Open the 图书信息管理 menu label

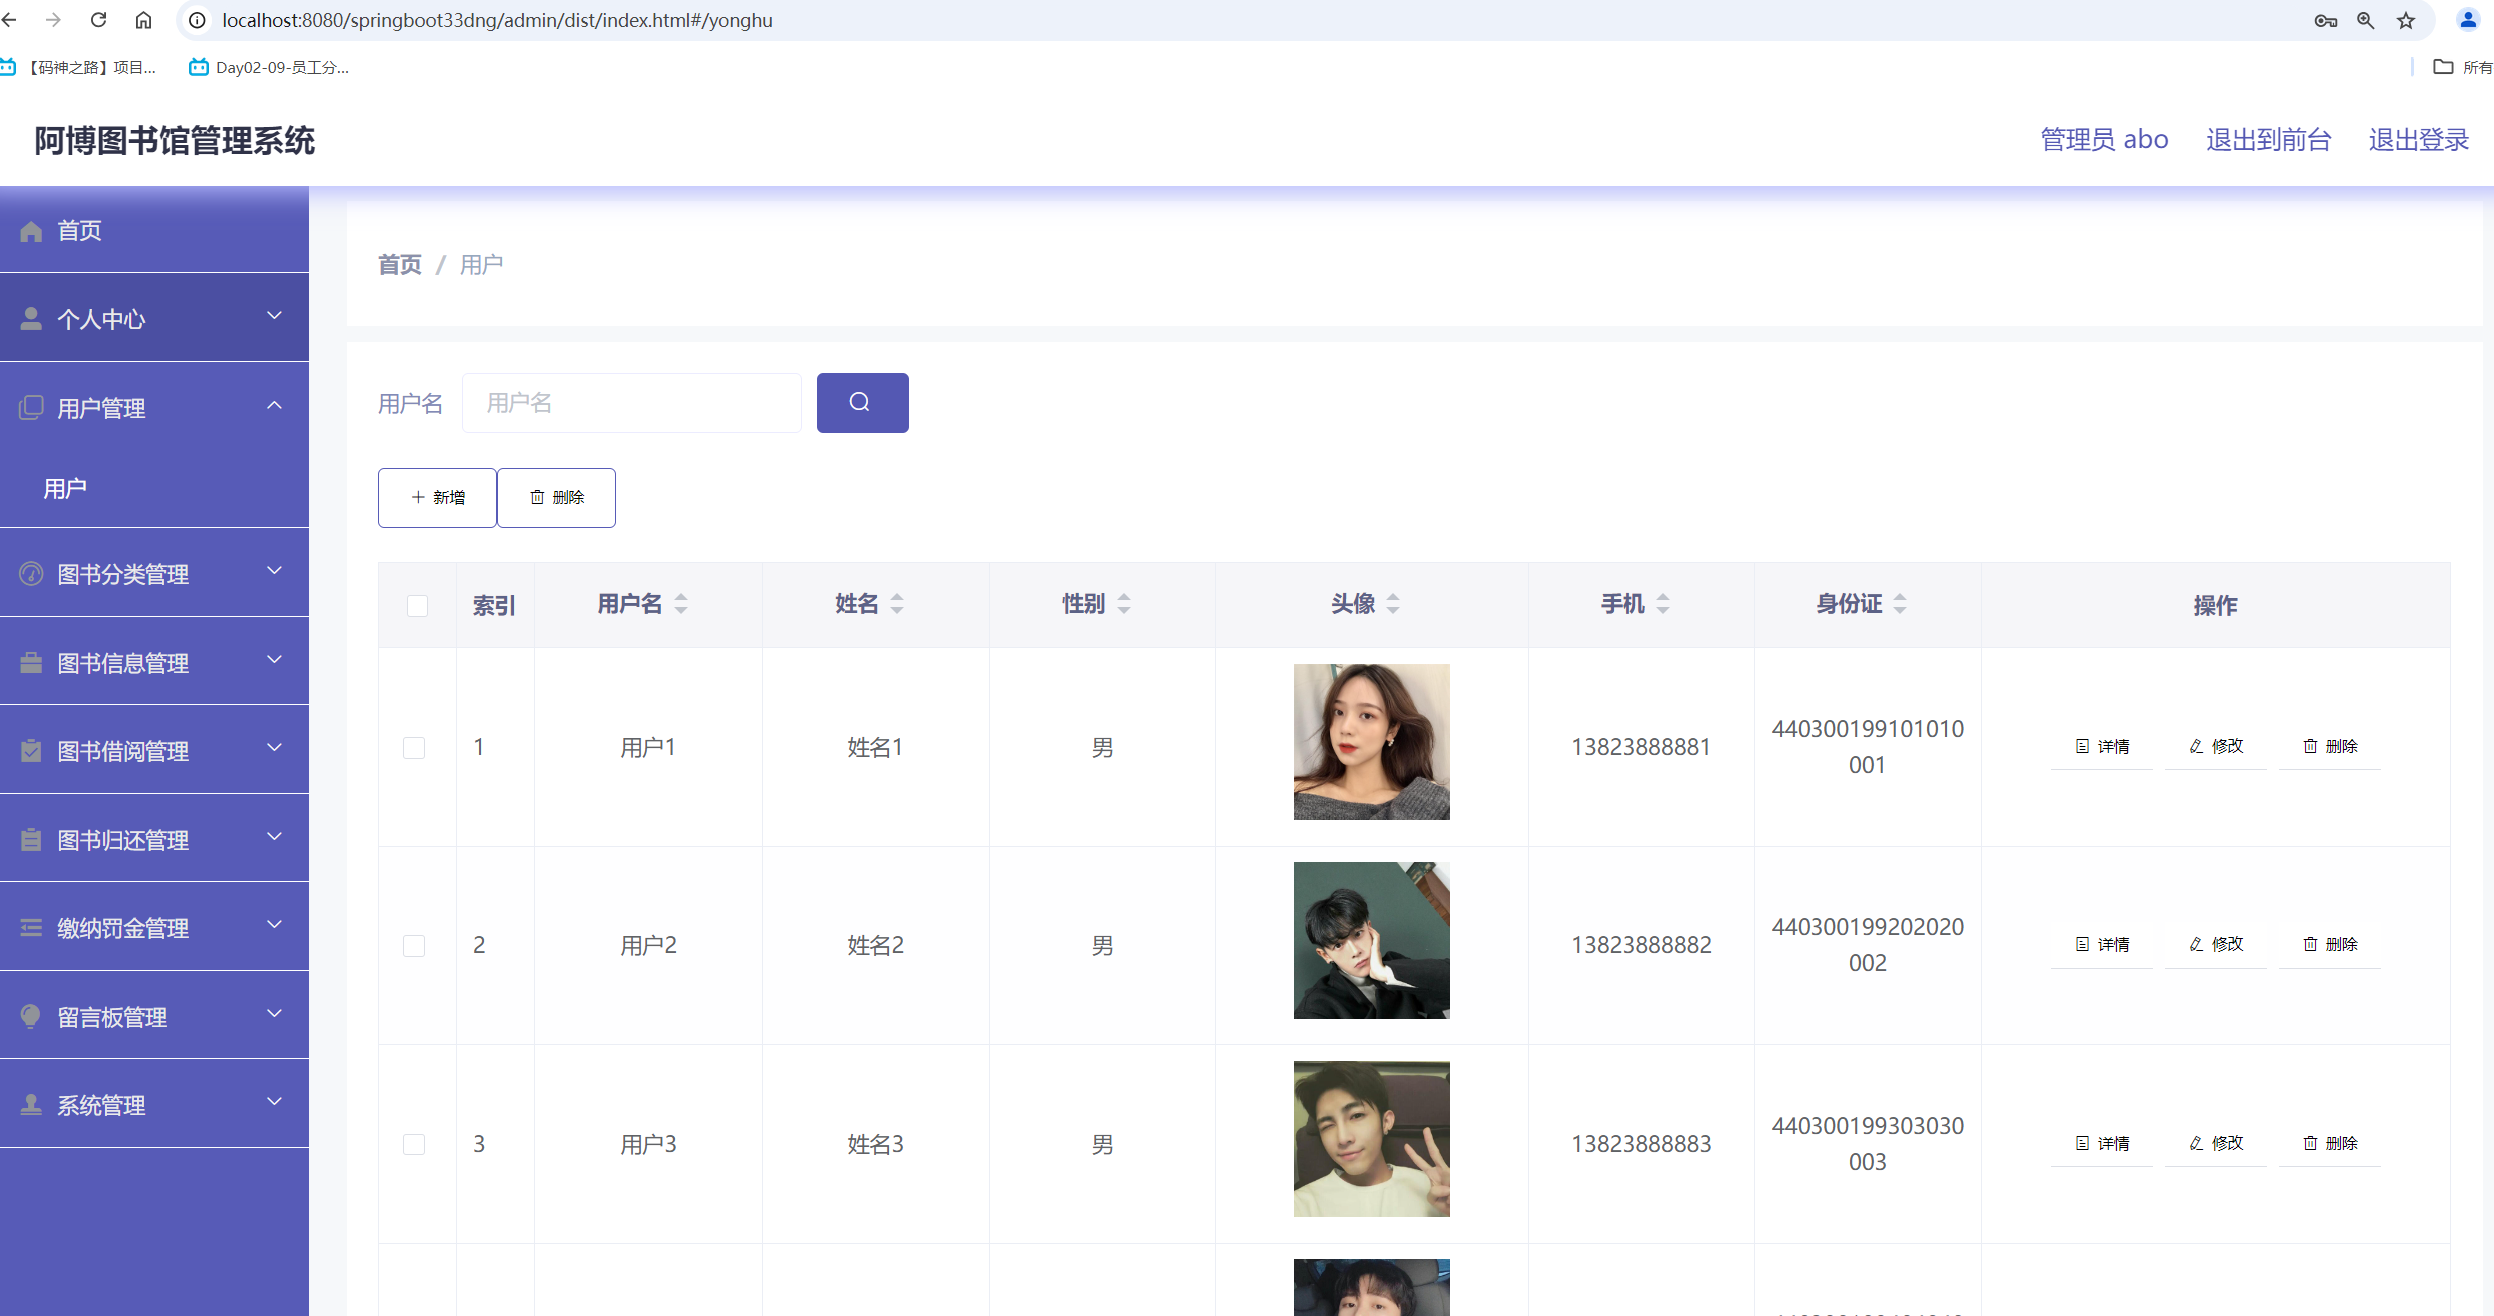(x=123, y=663)
